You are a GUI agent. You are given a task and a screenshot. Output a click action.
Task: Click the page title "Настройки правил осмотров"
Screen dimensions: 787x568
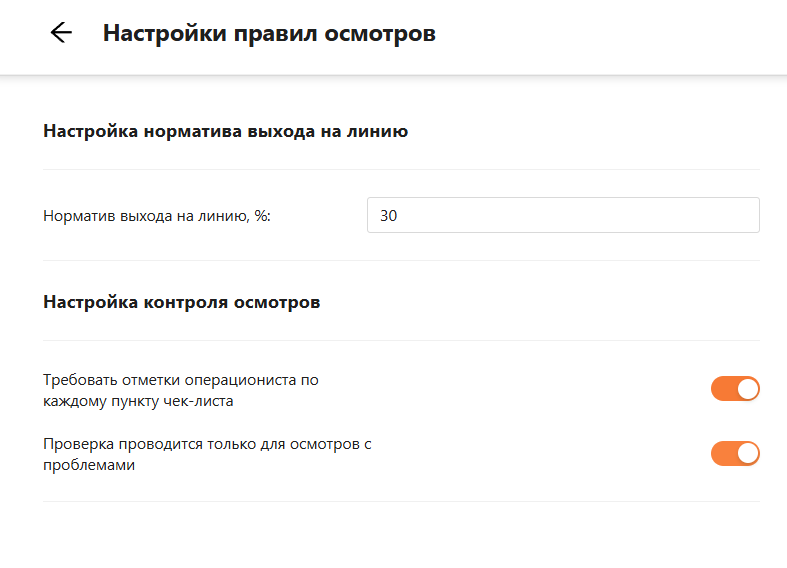click(269, 33)
